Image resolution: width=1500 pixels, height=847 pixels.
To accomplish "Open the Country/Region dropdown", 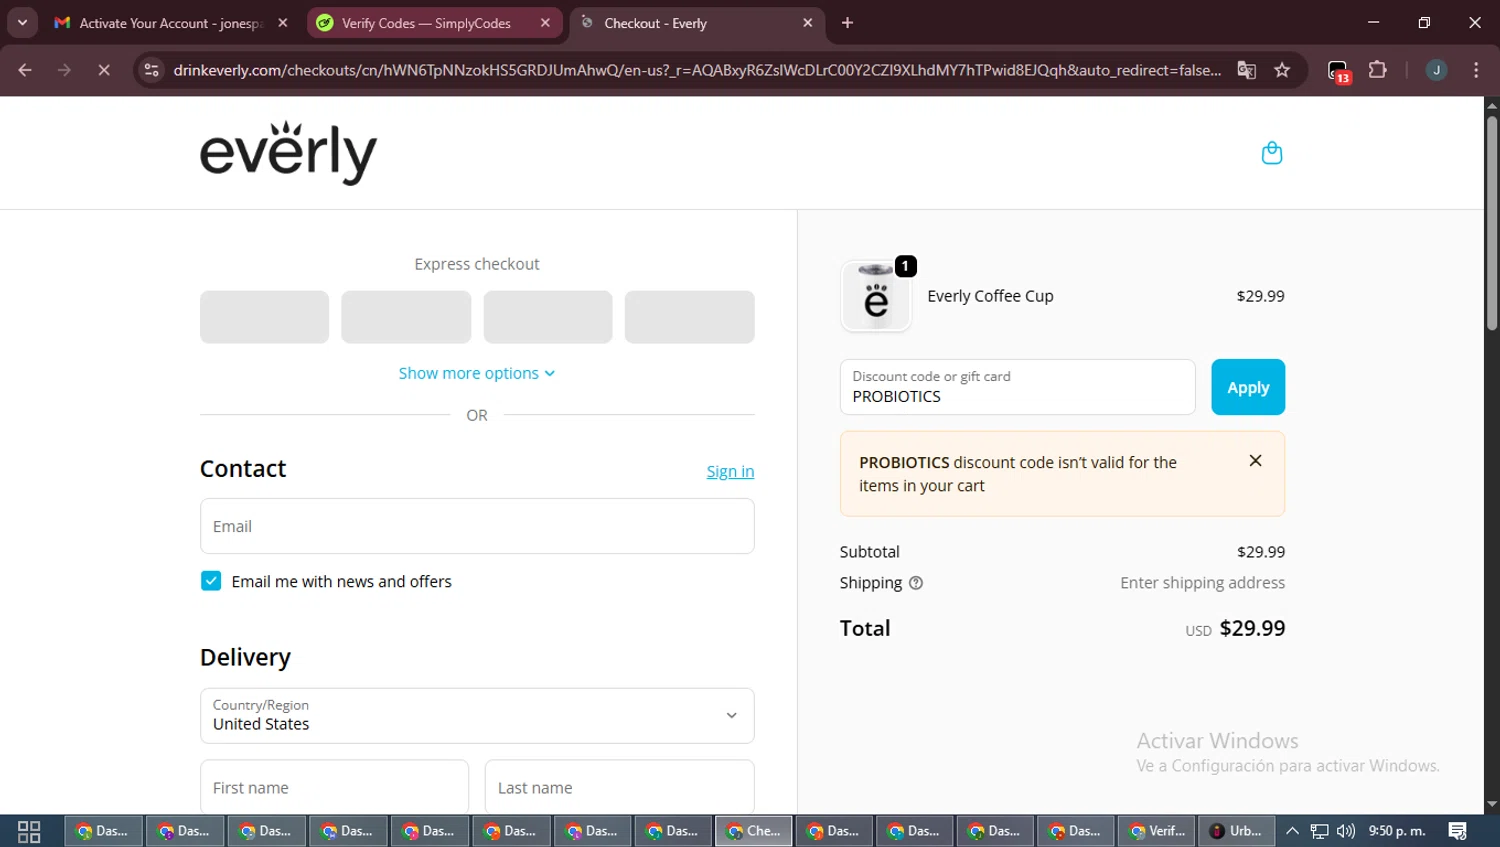I will (477, 716).
